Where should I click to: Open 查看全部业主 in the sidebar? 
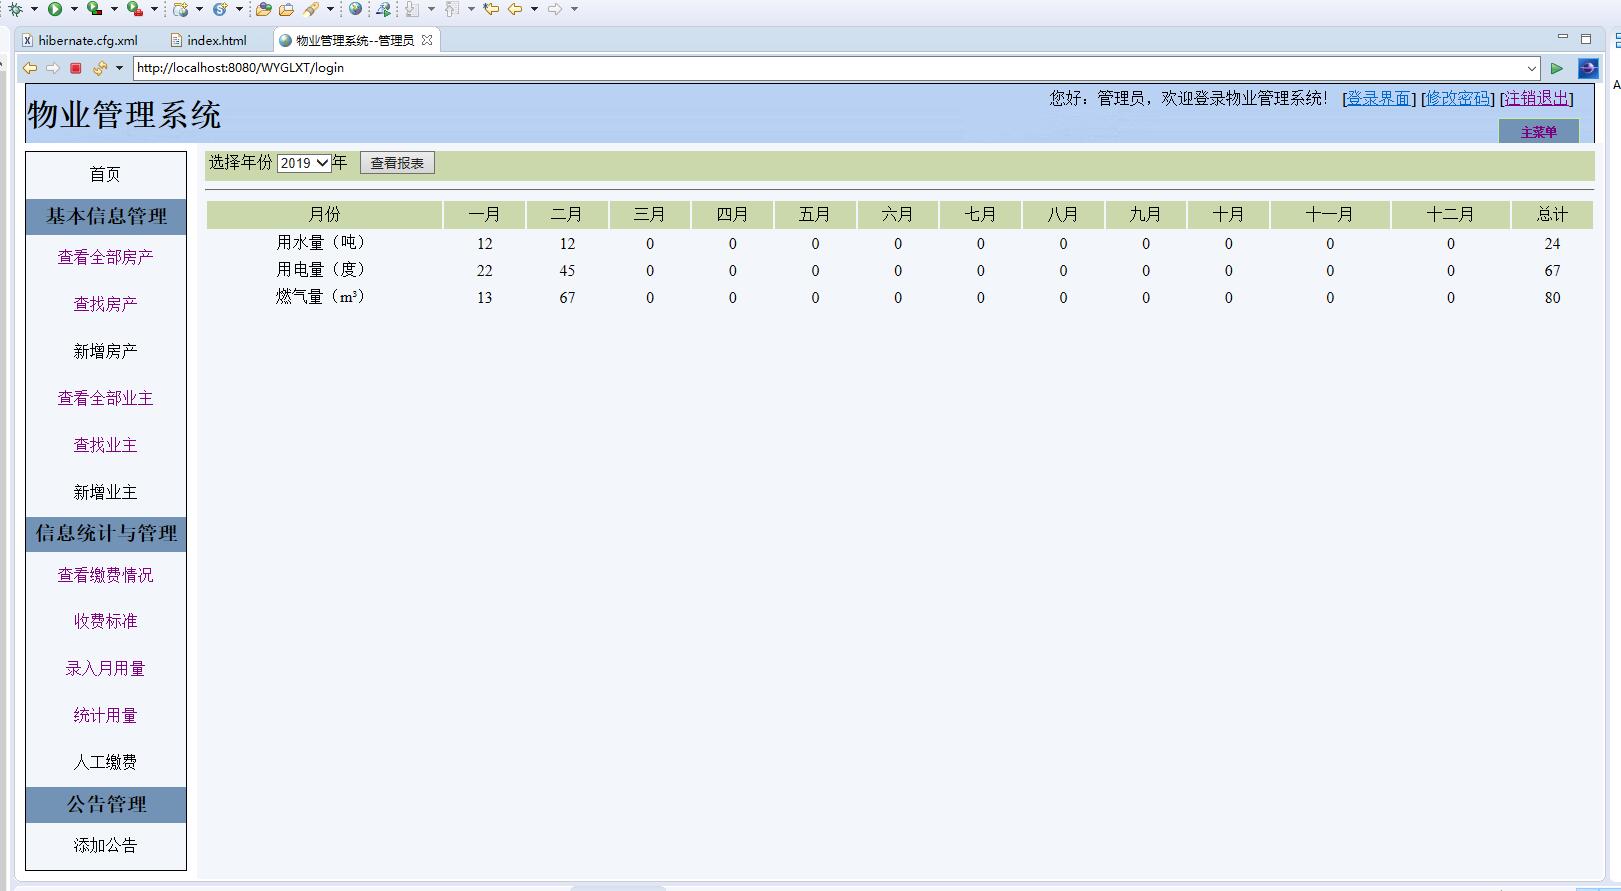click(x=105, y=398)
